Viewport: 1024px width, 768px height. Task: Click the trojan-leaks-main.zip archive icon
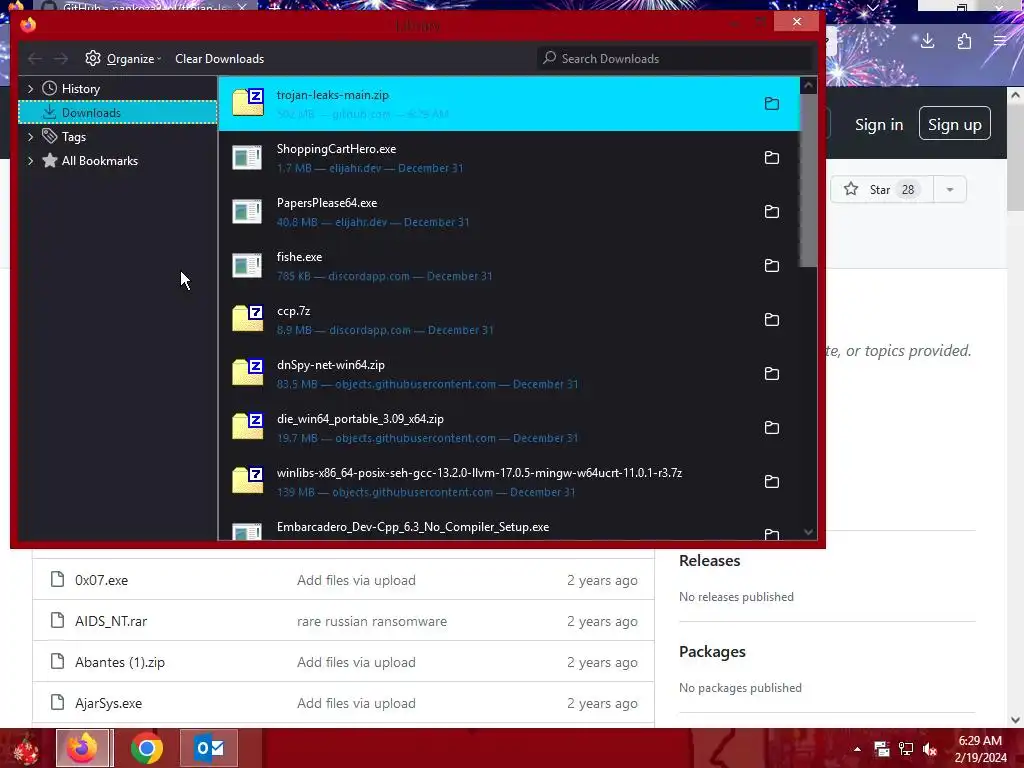[248, 103]
